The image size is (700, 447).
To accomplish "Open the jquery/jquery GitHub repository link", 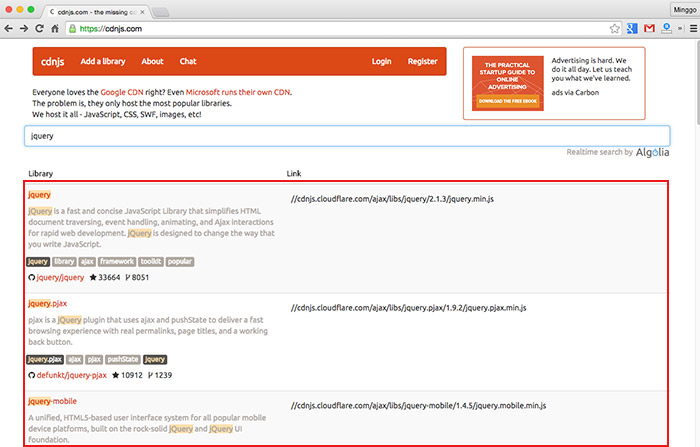I will pos(60,277).
